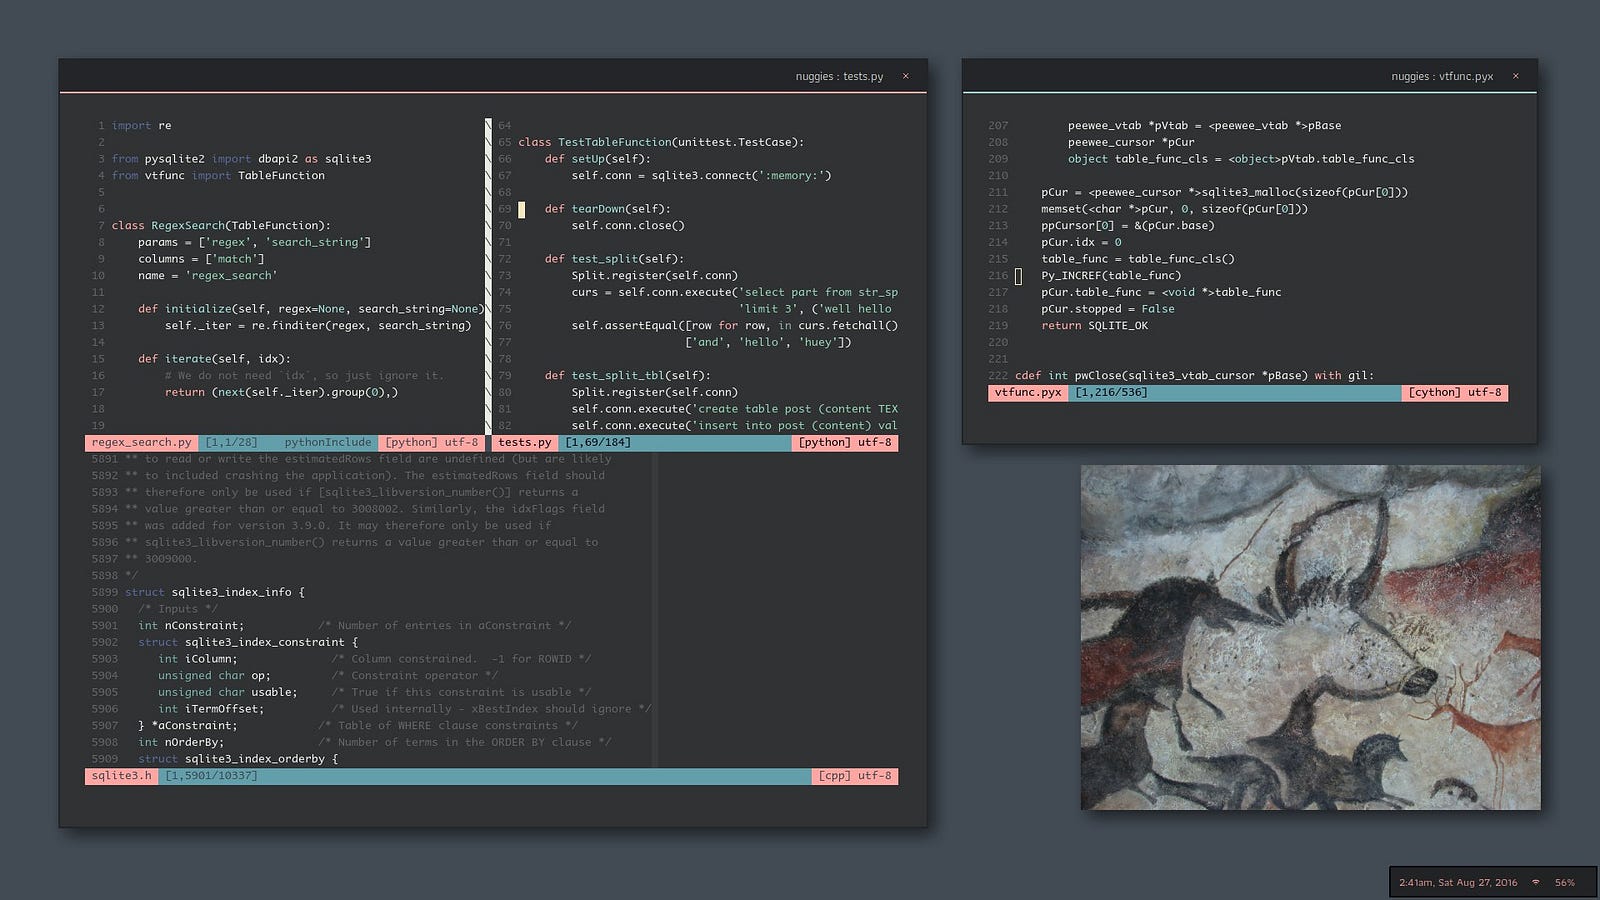Click line number 5901 in sqlite3.h
The height and width of the screenshot is (900, 1600).
tap(105, 626)
